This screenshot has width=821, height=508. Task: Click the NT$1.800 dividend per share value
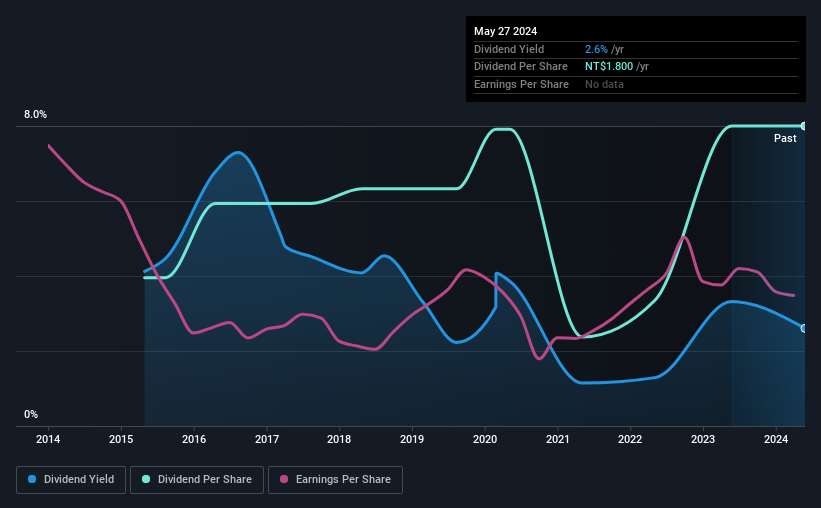(x=609, y=67)
